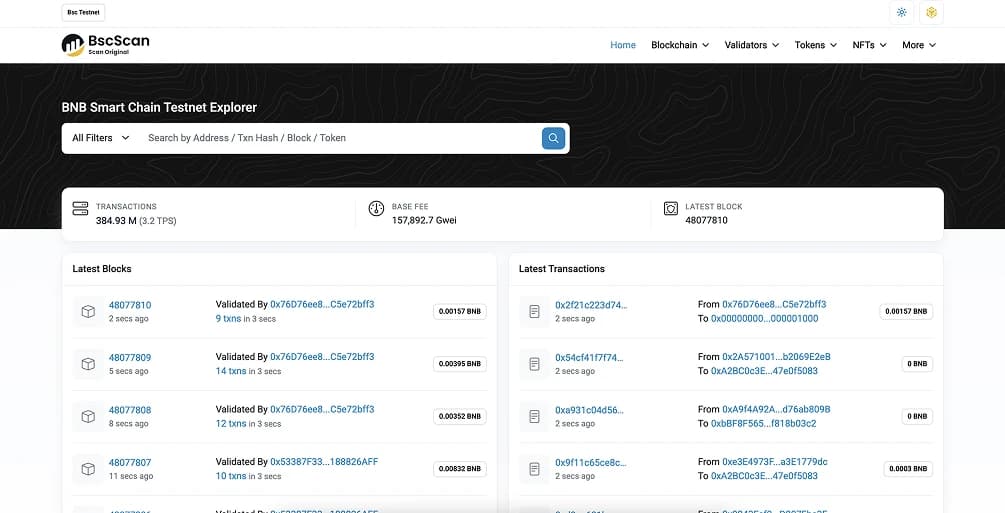Click the Latest Block cube icon
Image resolution: width=1005 pixels, height=513 pixels.
coord(670,208)
